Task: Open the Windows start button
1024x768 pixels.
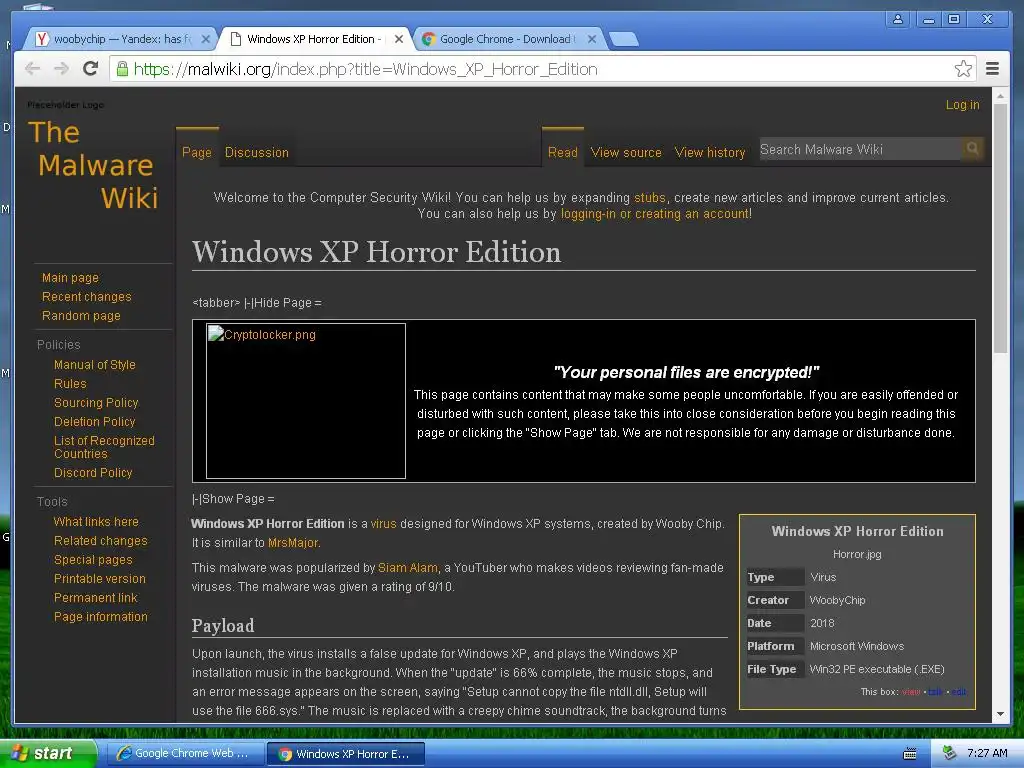Action: [x=47, y=753]
